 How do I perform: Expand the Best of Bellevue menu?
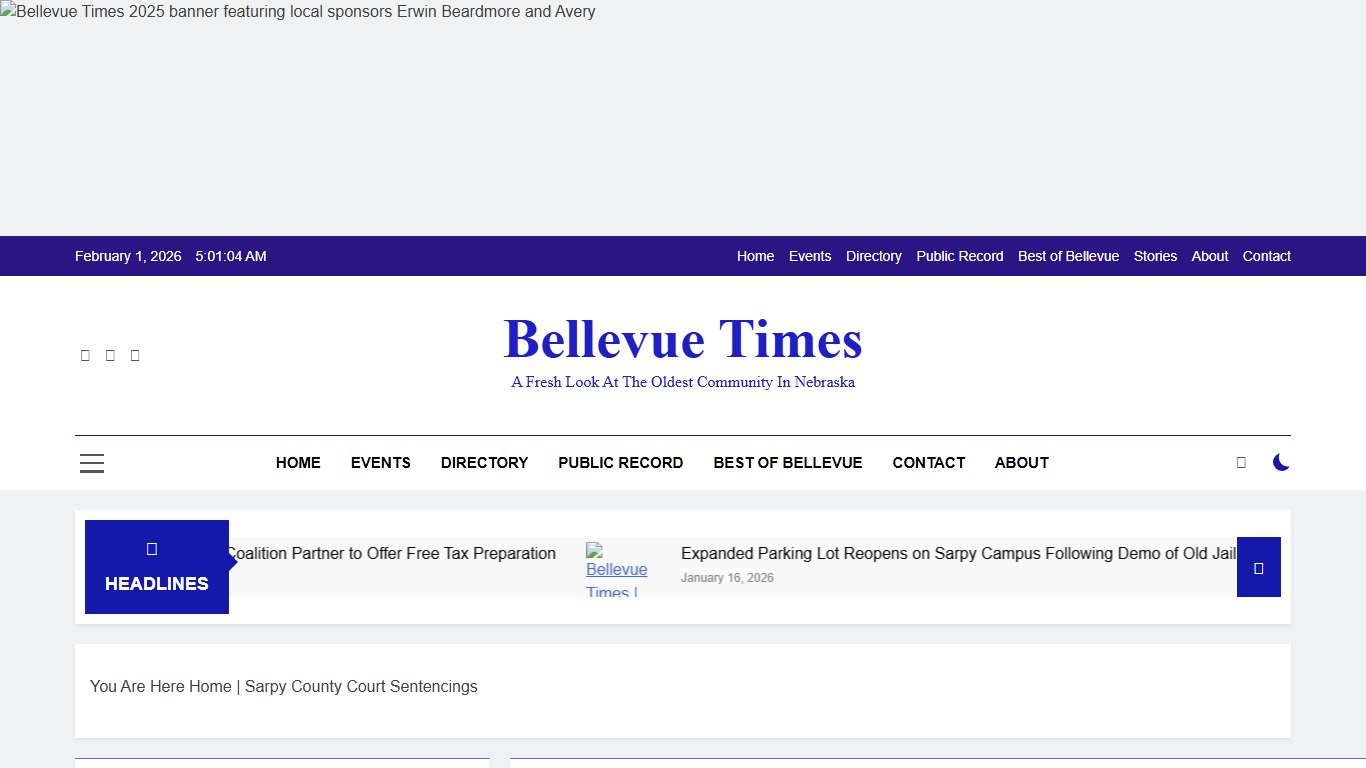[787, 462]
